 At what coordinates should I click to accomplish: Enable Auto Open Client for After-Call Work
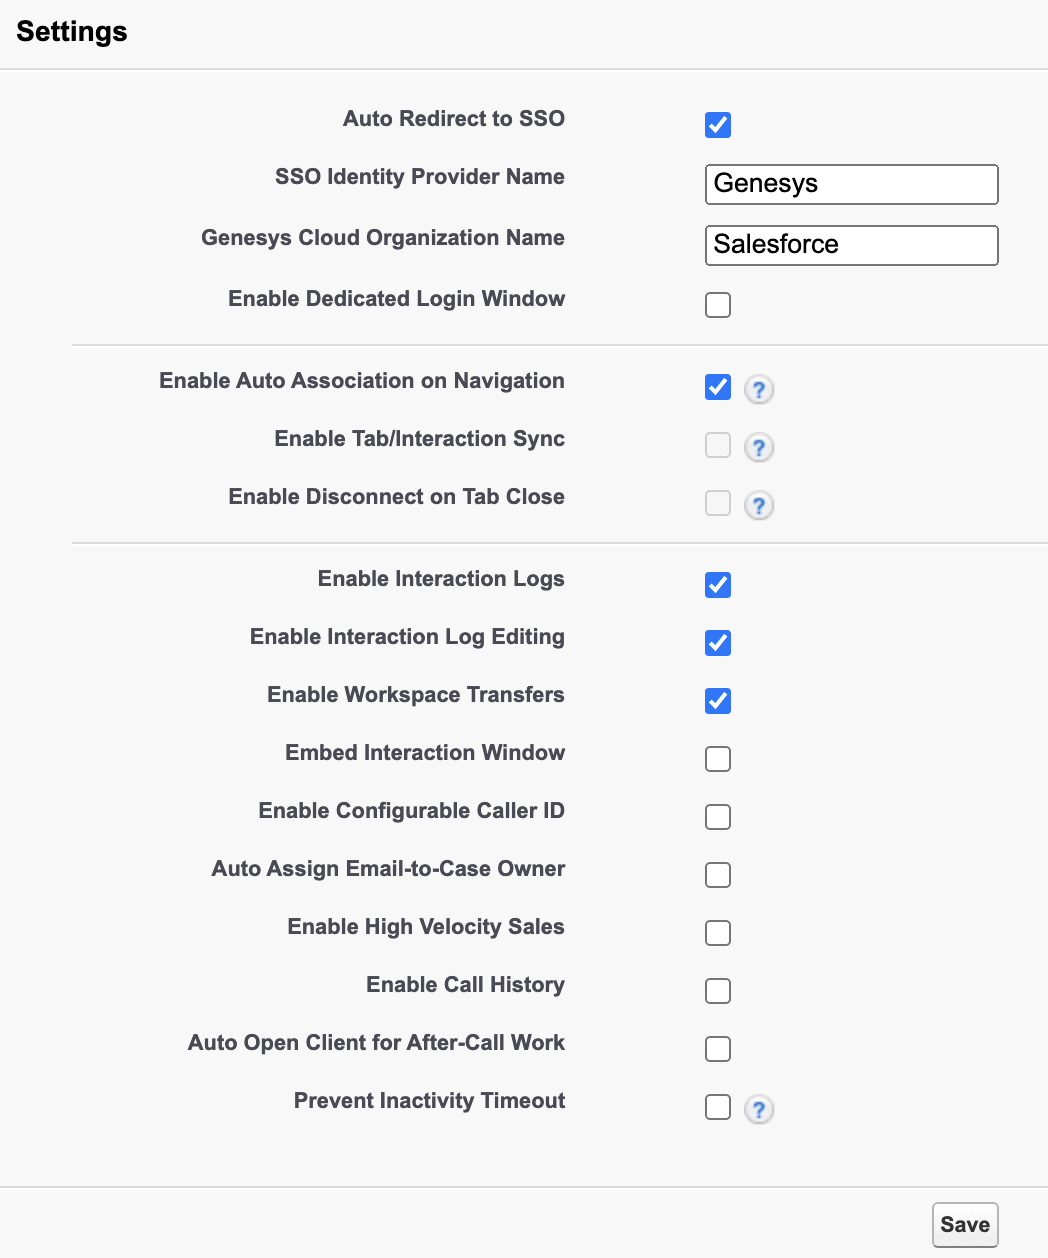tap(718, 1049)
